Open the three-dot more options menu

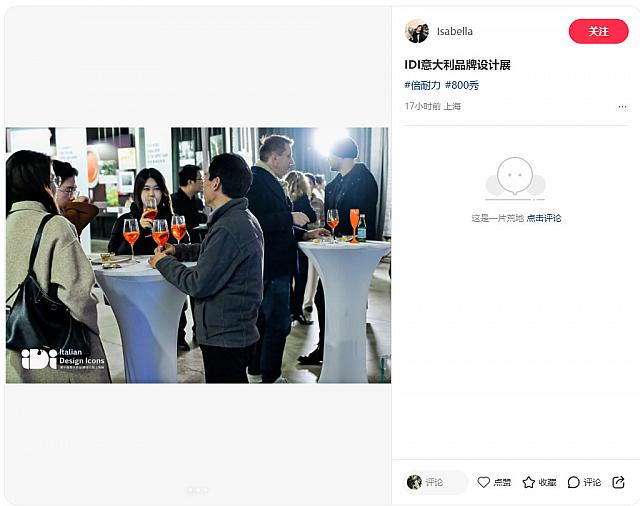(622, 107)
